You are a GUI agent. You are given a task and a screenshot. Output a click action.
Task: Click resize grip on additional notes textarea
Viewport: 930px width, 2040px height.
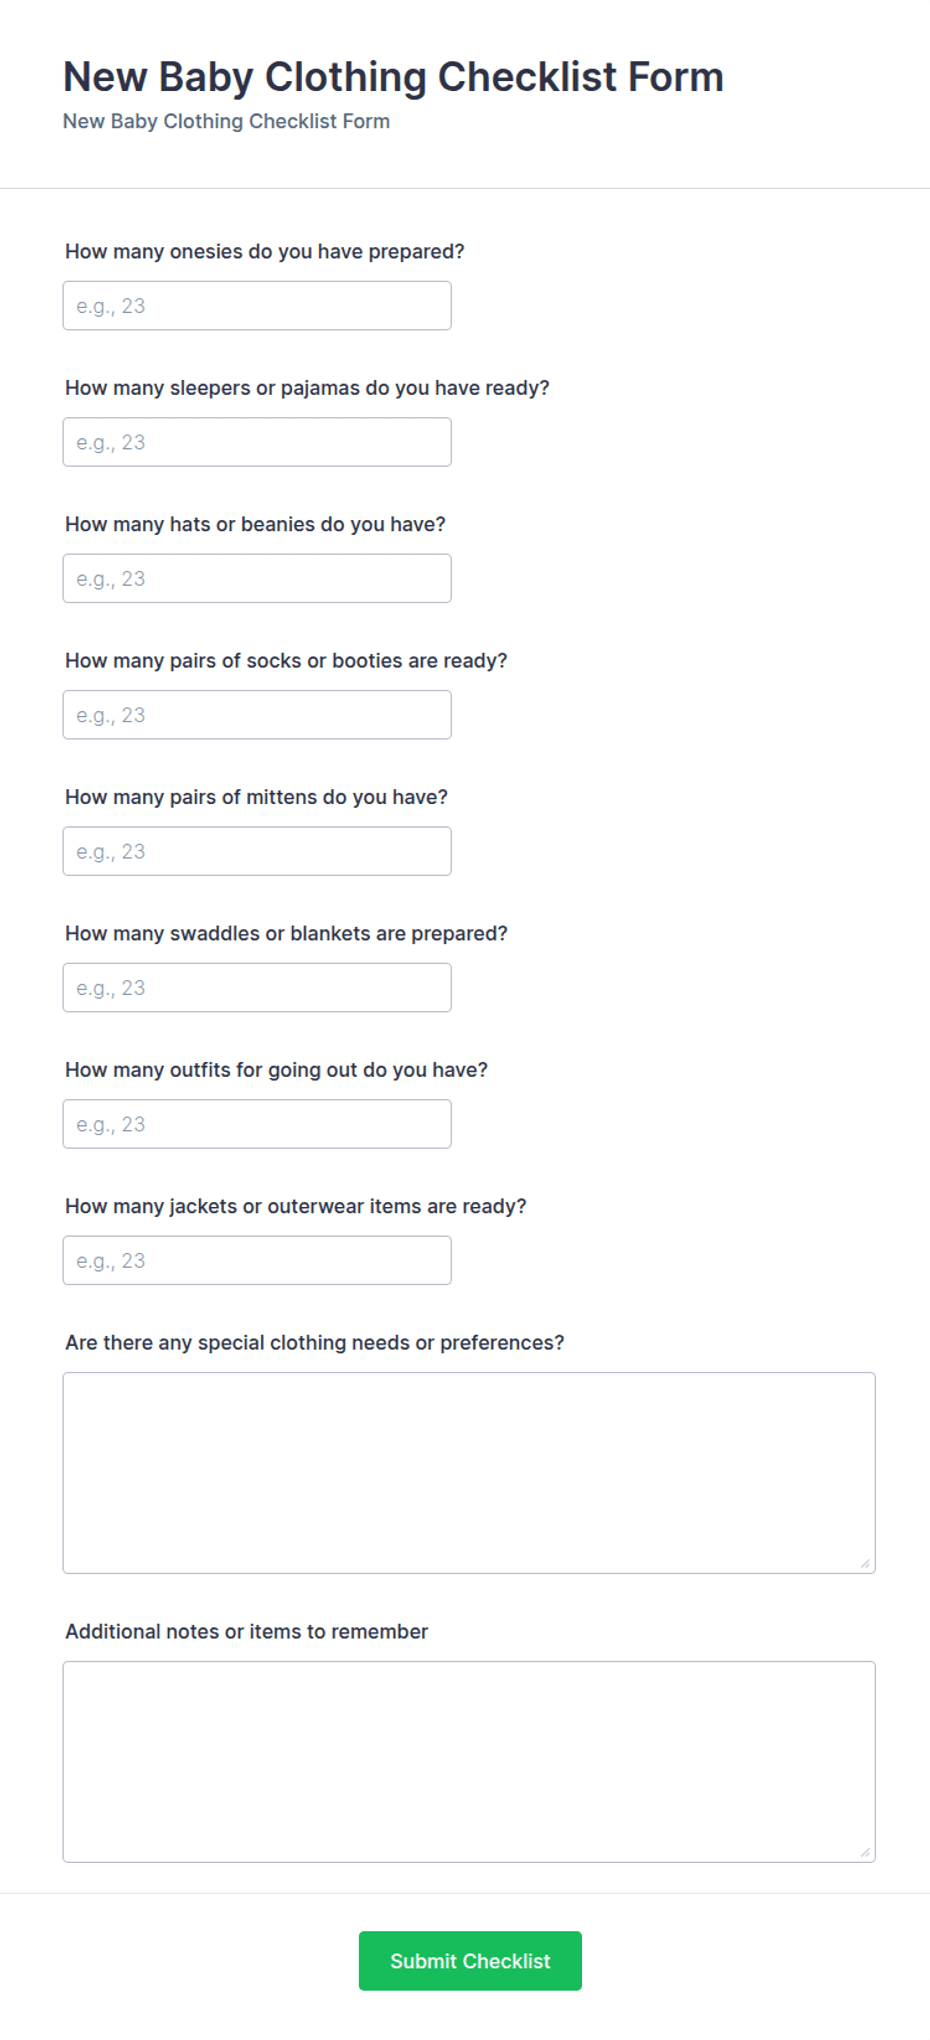[x=865, y=1852]
